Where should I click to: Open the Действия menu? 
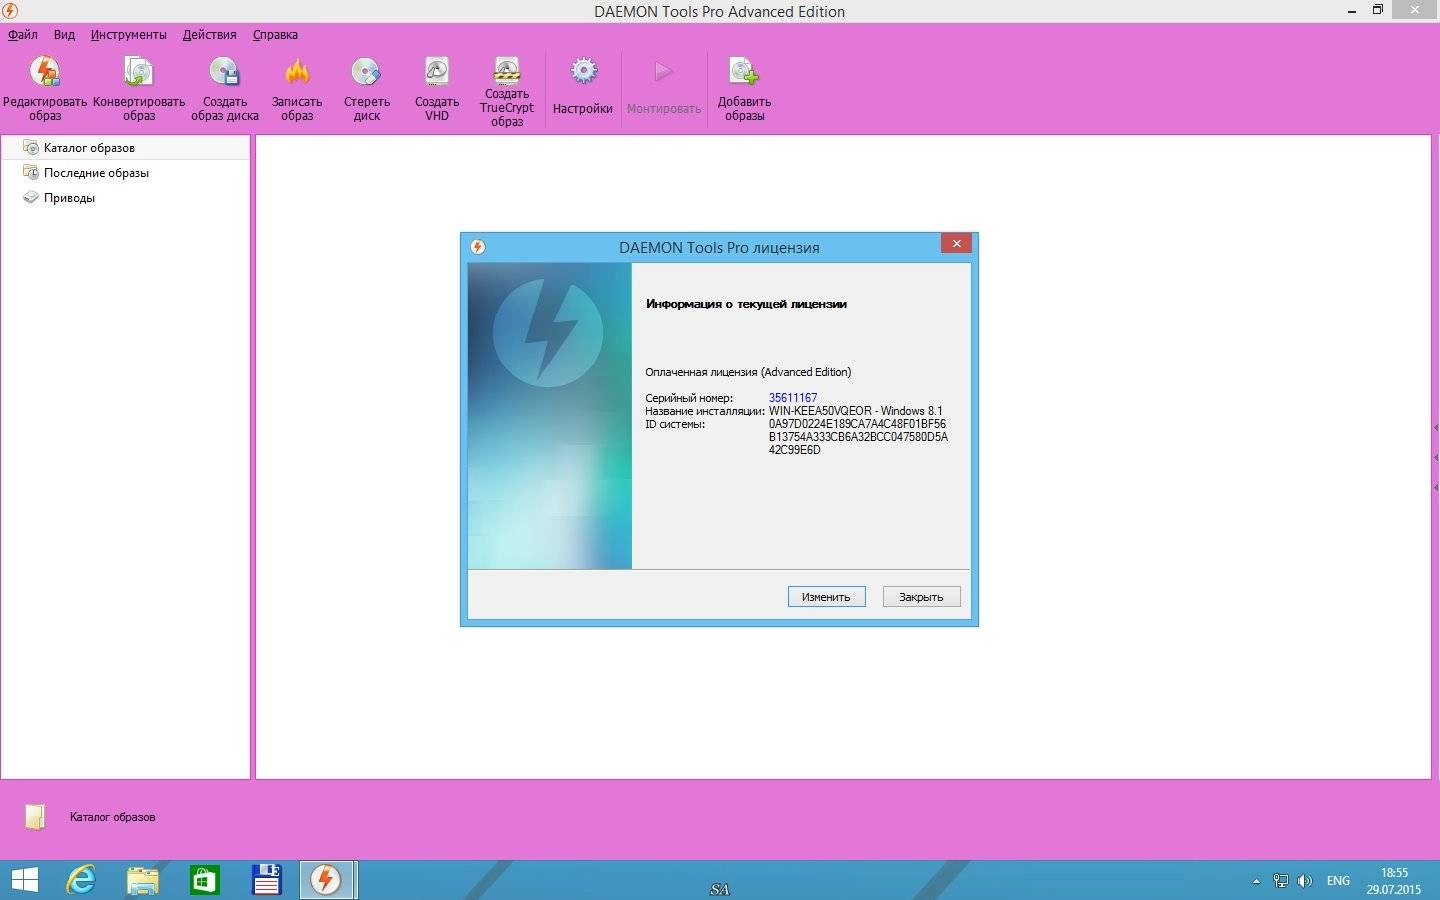210,34
